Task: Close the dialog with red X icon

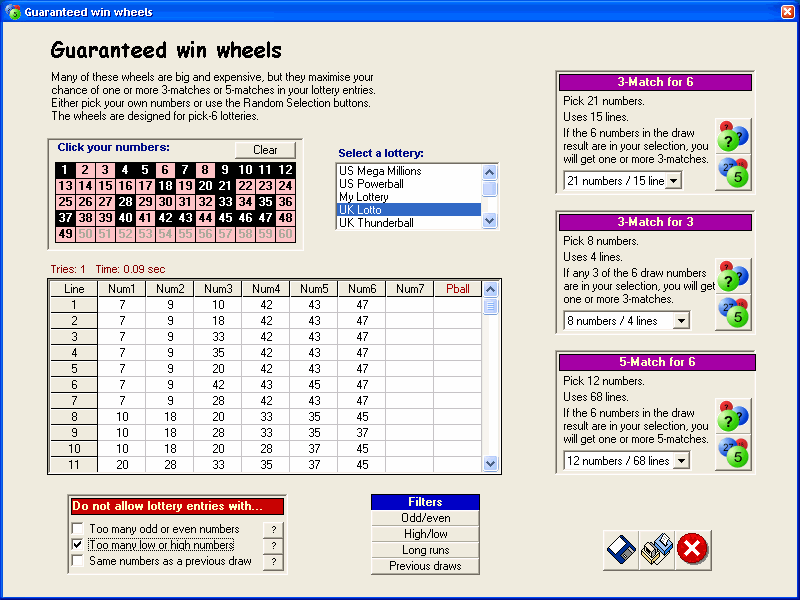Action: 692,549
